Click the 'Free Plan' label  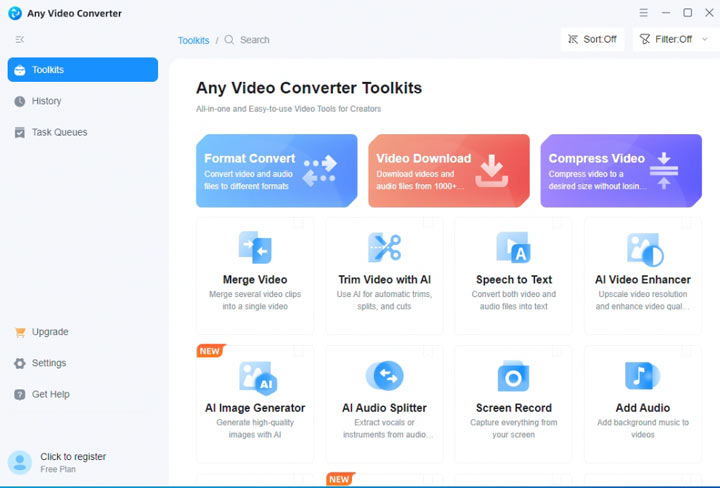click(58, 470)
